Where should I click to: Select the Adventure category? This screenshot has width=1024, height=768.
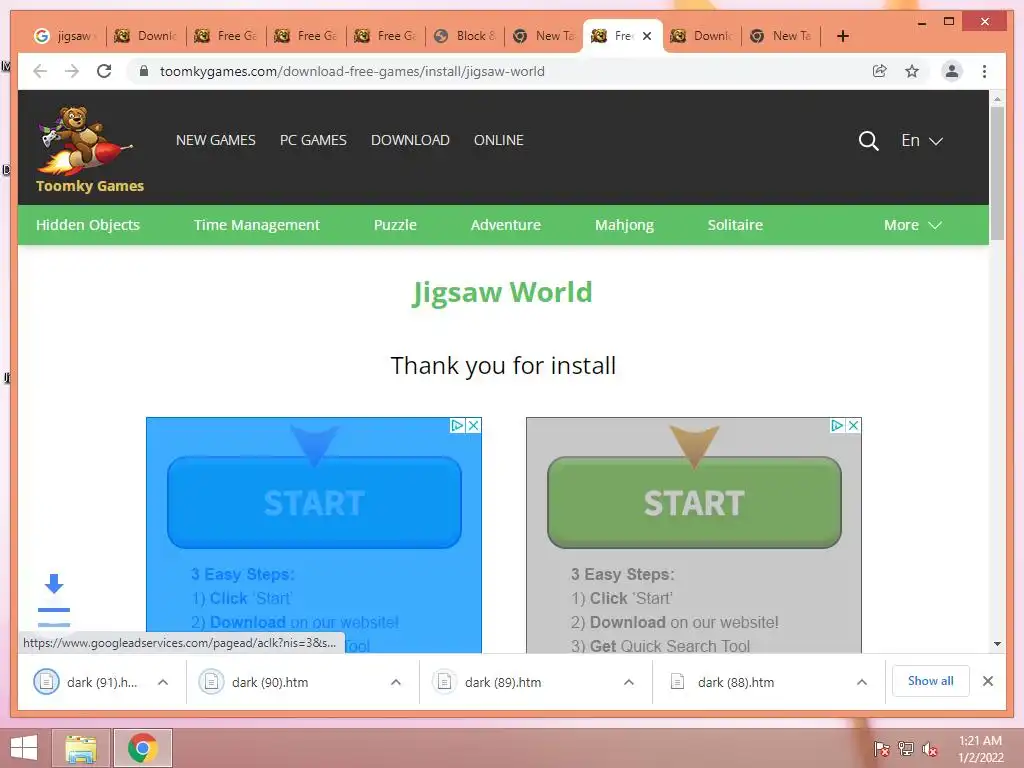[505, 225]
